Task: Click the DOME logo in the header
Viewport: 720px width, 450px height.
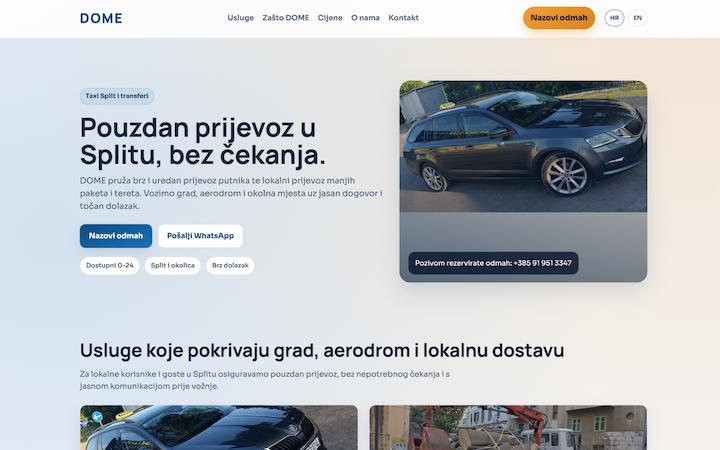Action: pos(101,18)
